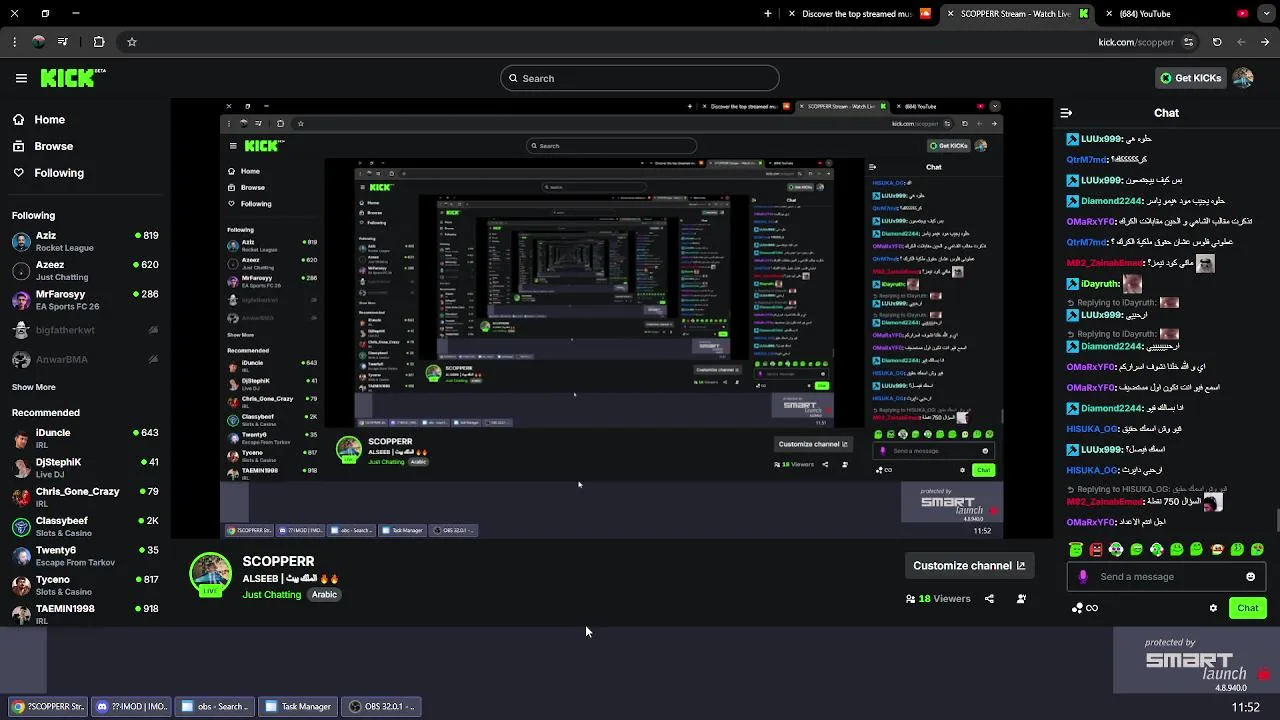This screenshot has height=720, width=1280.
Task: Click the purple microphone icon in message box
Action: (1083, 576)
